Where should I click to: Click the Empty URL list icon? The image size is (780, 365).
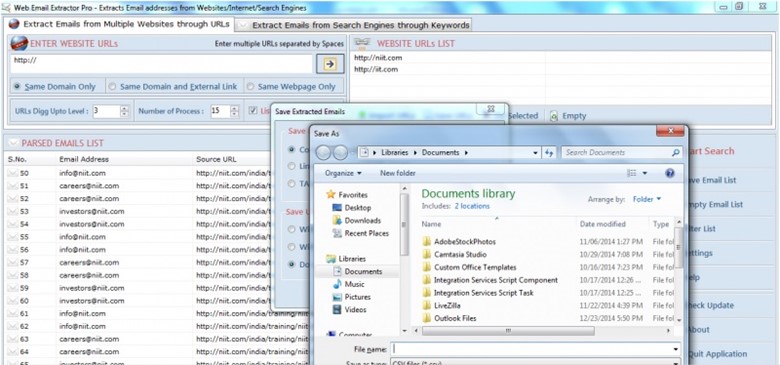(x=554, y=116)
